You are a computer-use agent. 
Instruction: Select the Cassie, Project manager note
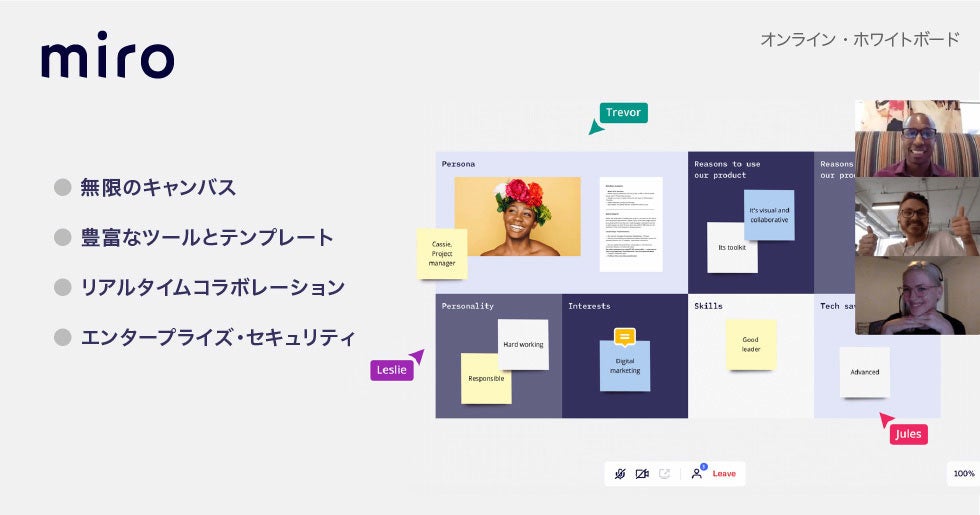tap(442, 254)
